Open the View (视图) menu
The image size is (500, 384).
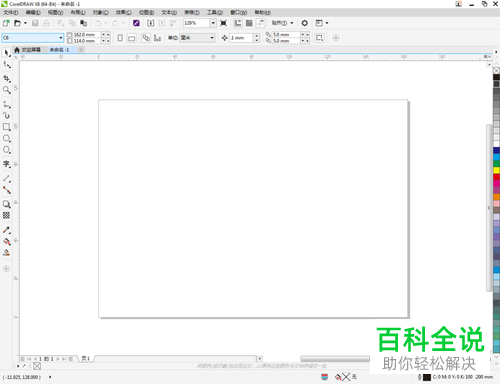click(x=55, y=12)
